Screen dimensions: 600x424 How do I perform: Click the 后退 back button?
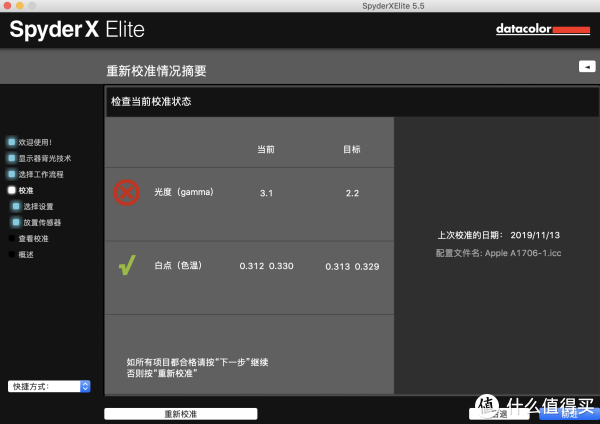coord(499,414)
